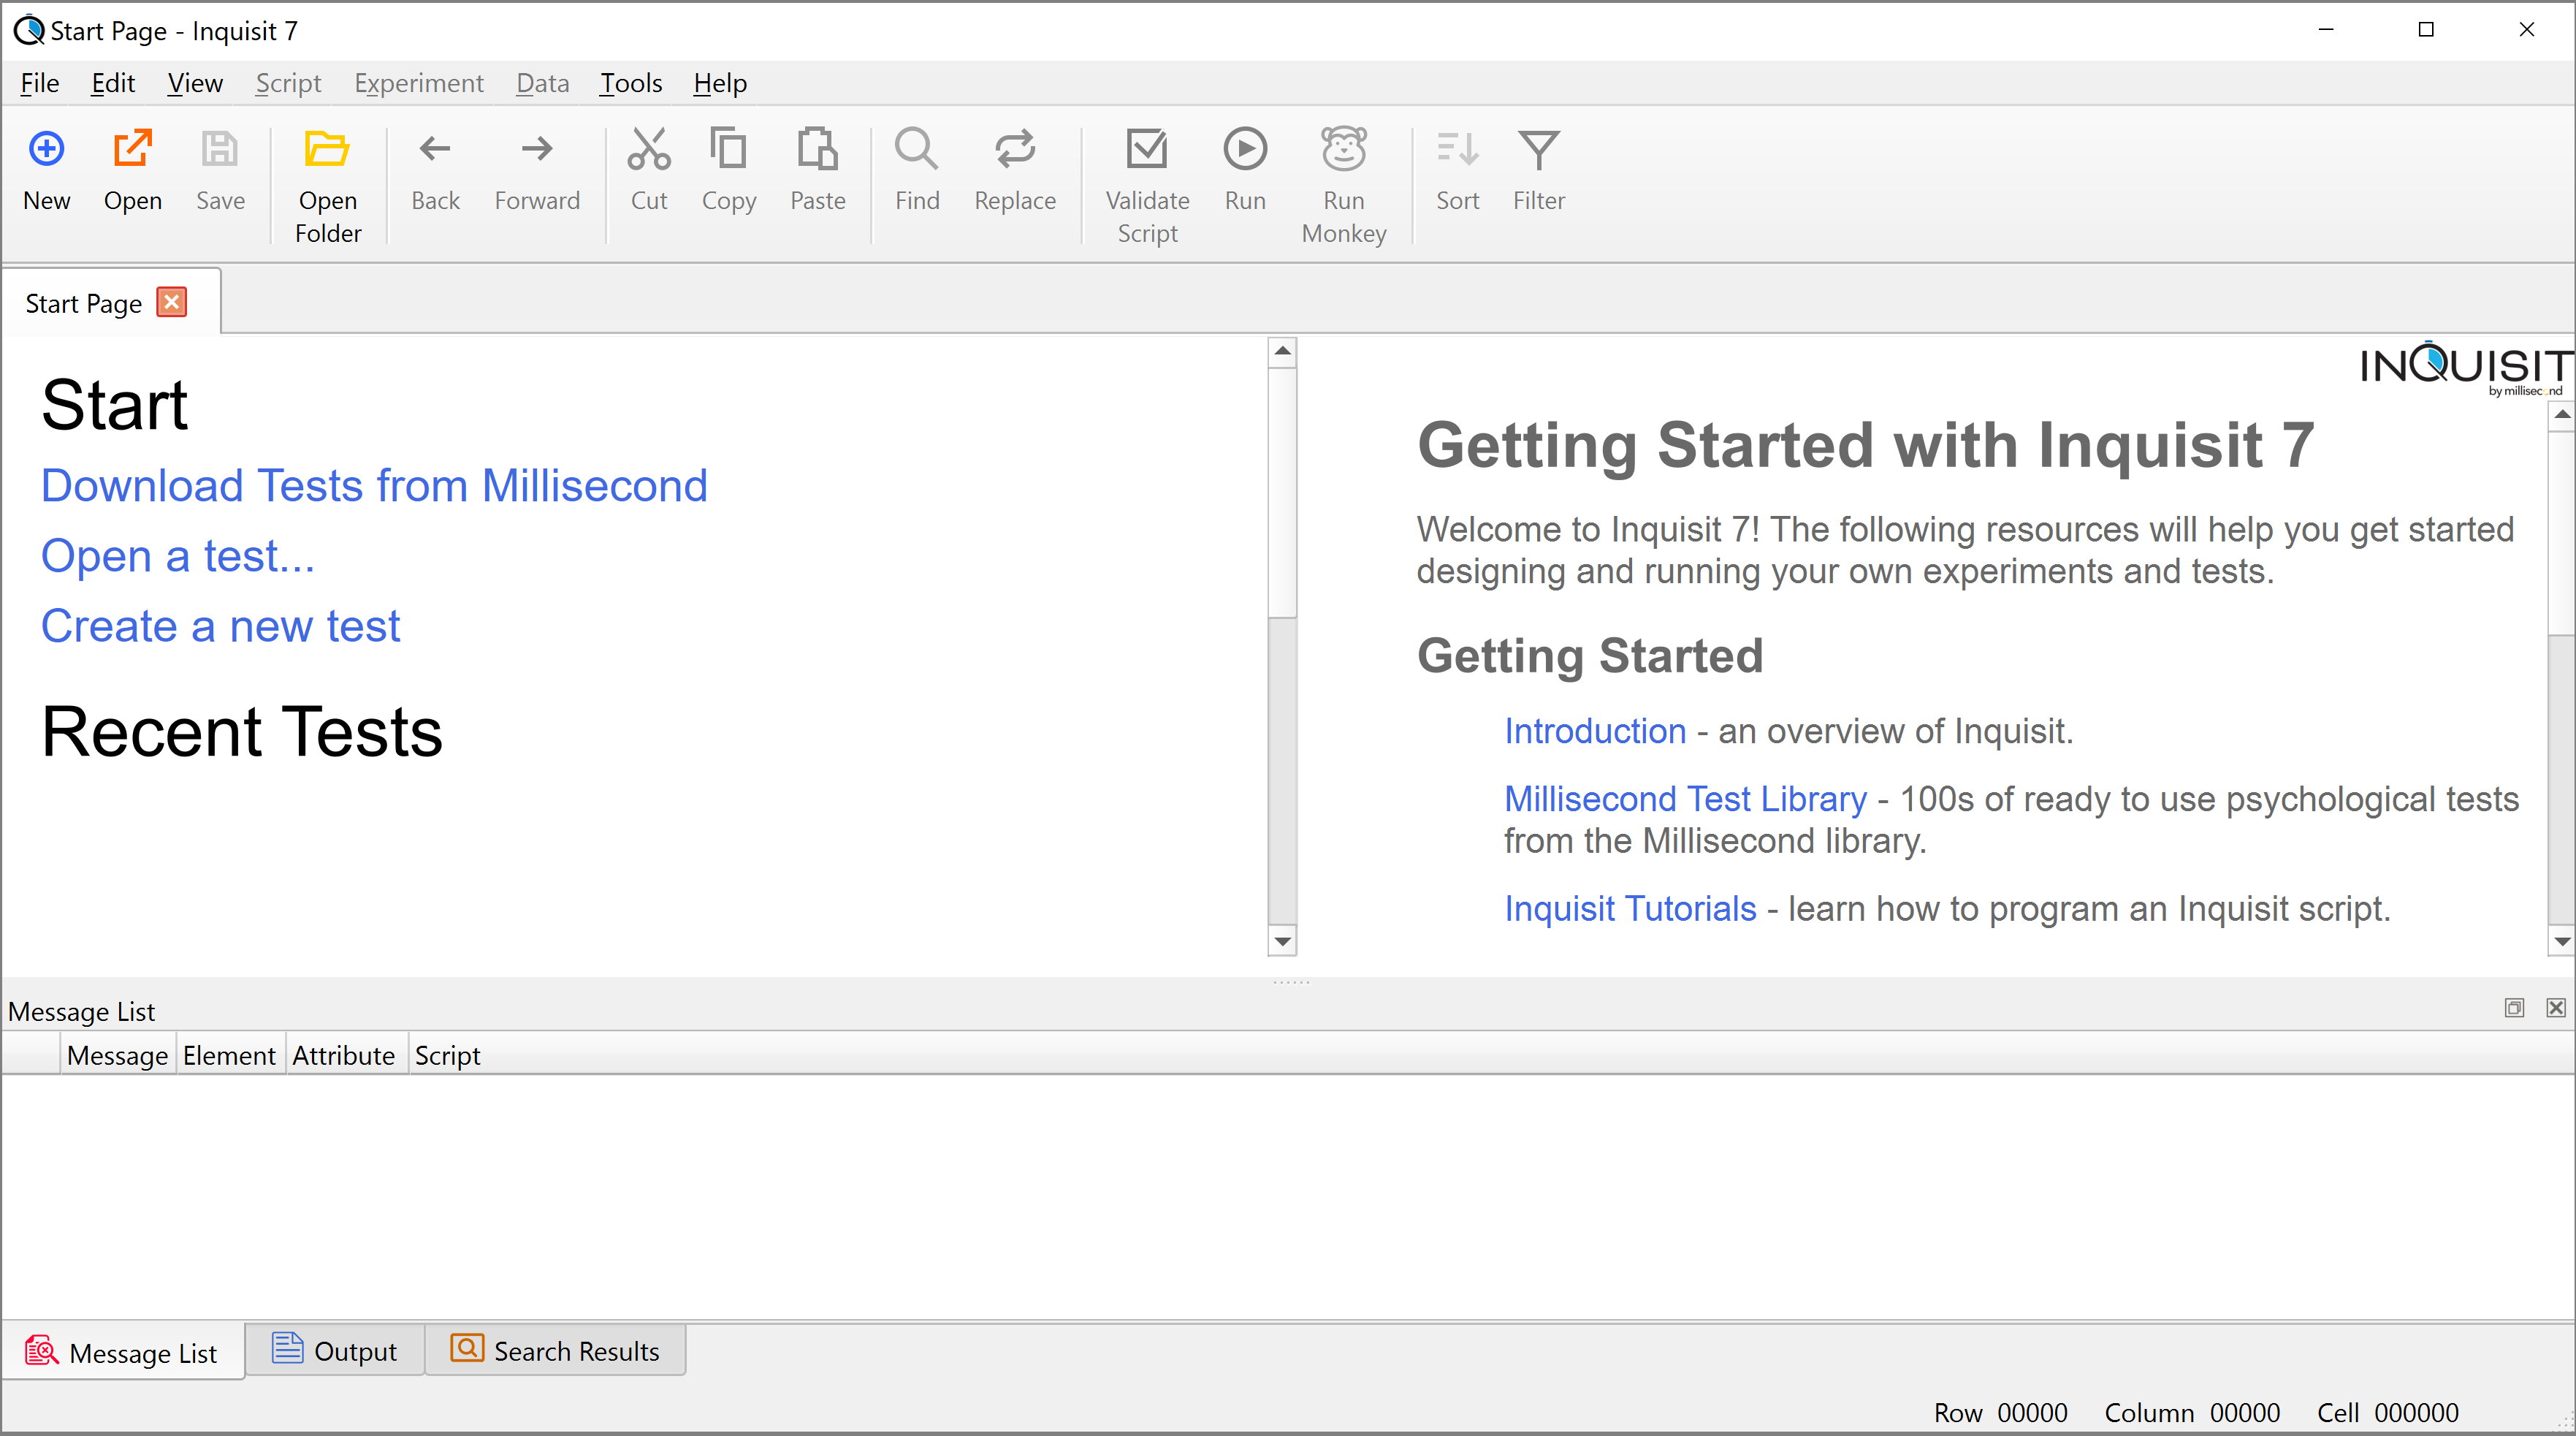
Task: Click the New script toolbar icon
Action: (x=46, y=150)
